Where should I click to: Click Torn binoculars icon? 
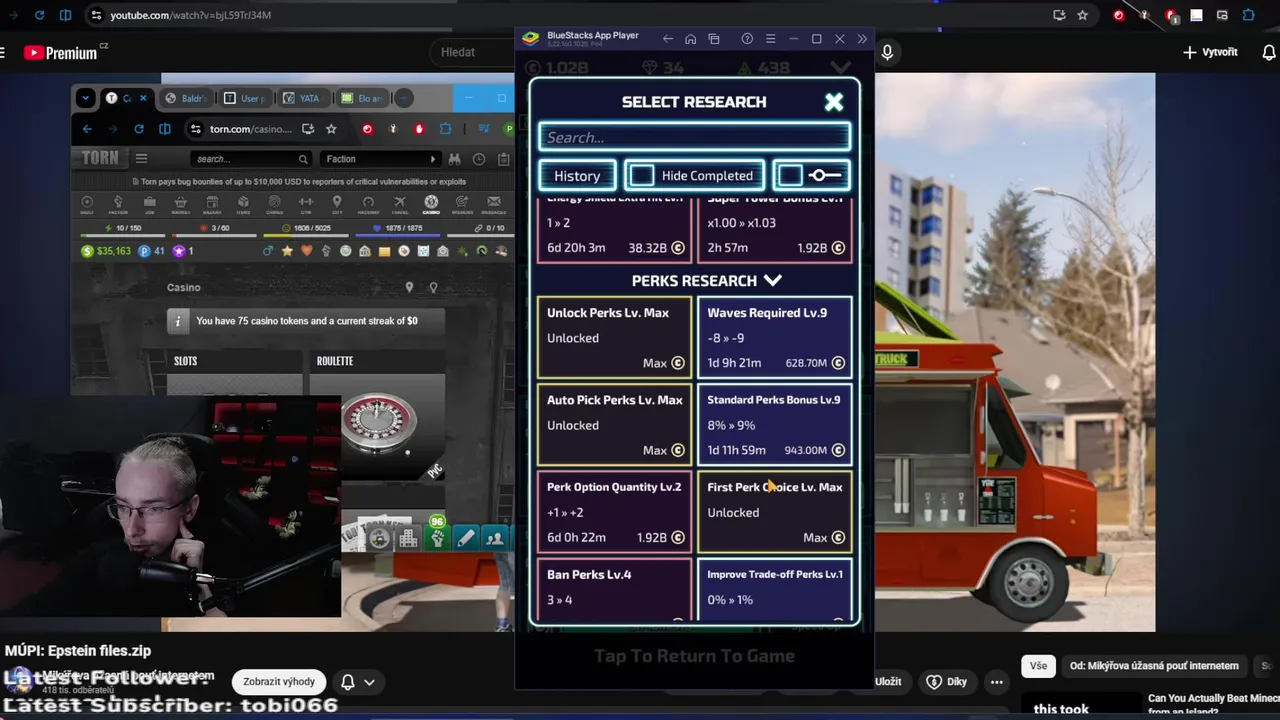click(x=454, y=159)
